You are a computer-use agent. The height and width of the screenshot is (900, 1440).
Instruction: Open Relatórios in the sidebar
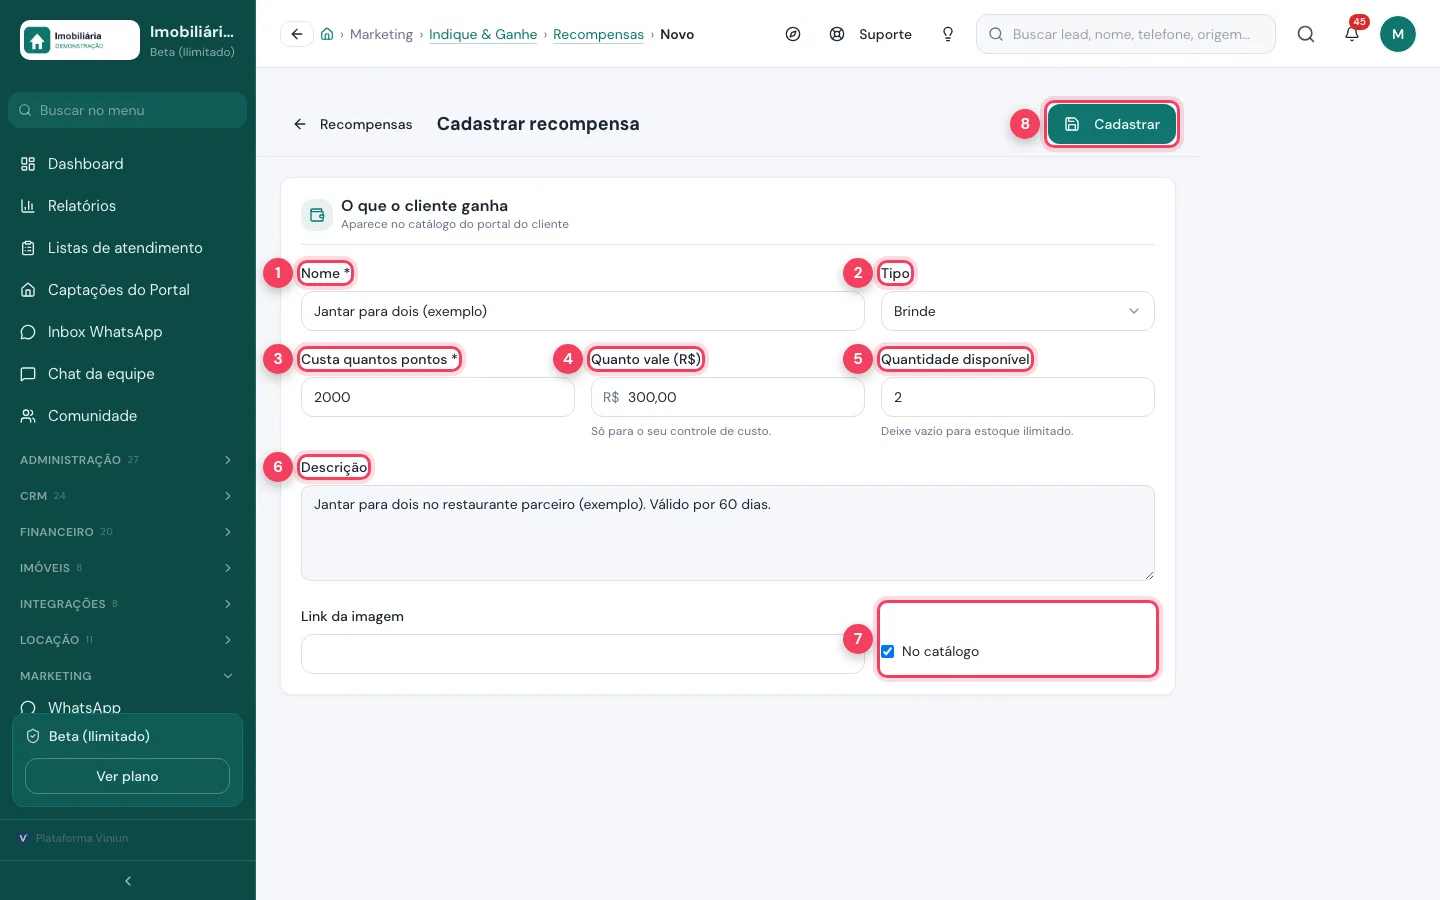point(128,206)
